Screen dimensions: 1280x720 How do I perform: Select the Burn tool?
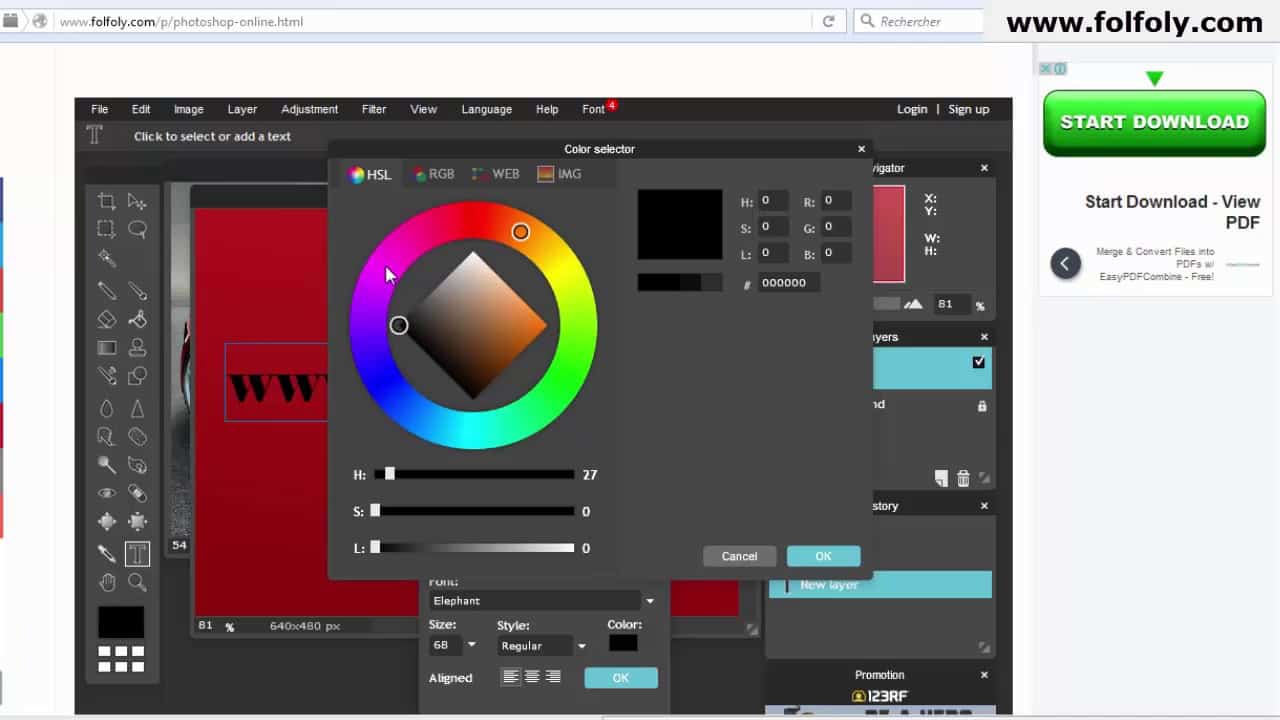pyautogui.click(x=137, y=465)
